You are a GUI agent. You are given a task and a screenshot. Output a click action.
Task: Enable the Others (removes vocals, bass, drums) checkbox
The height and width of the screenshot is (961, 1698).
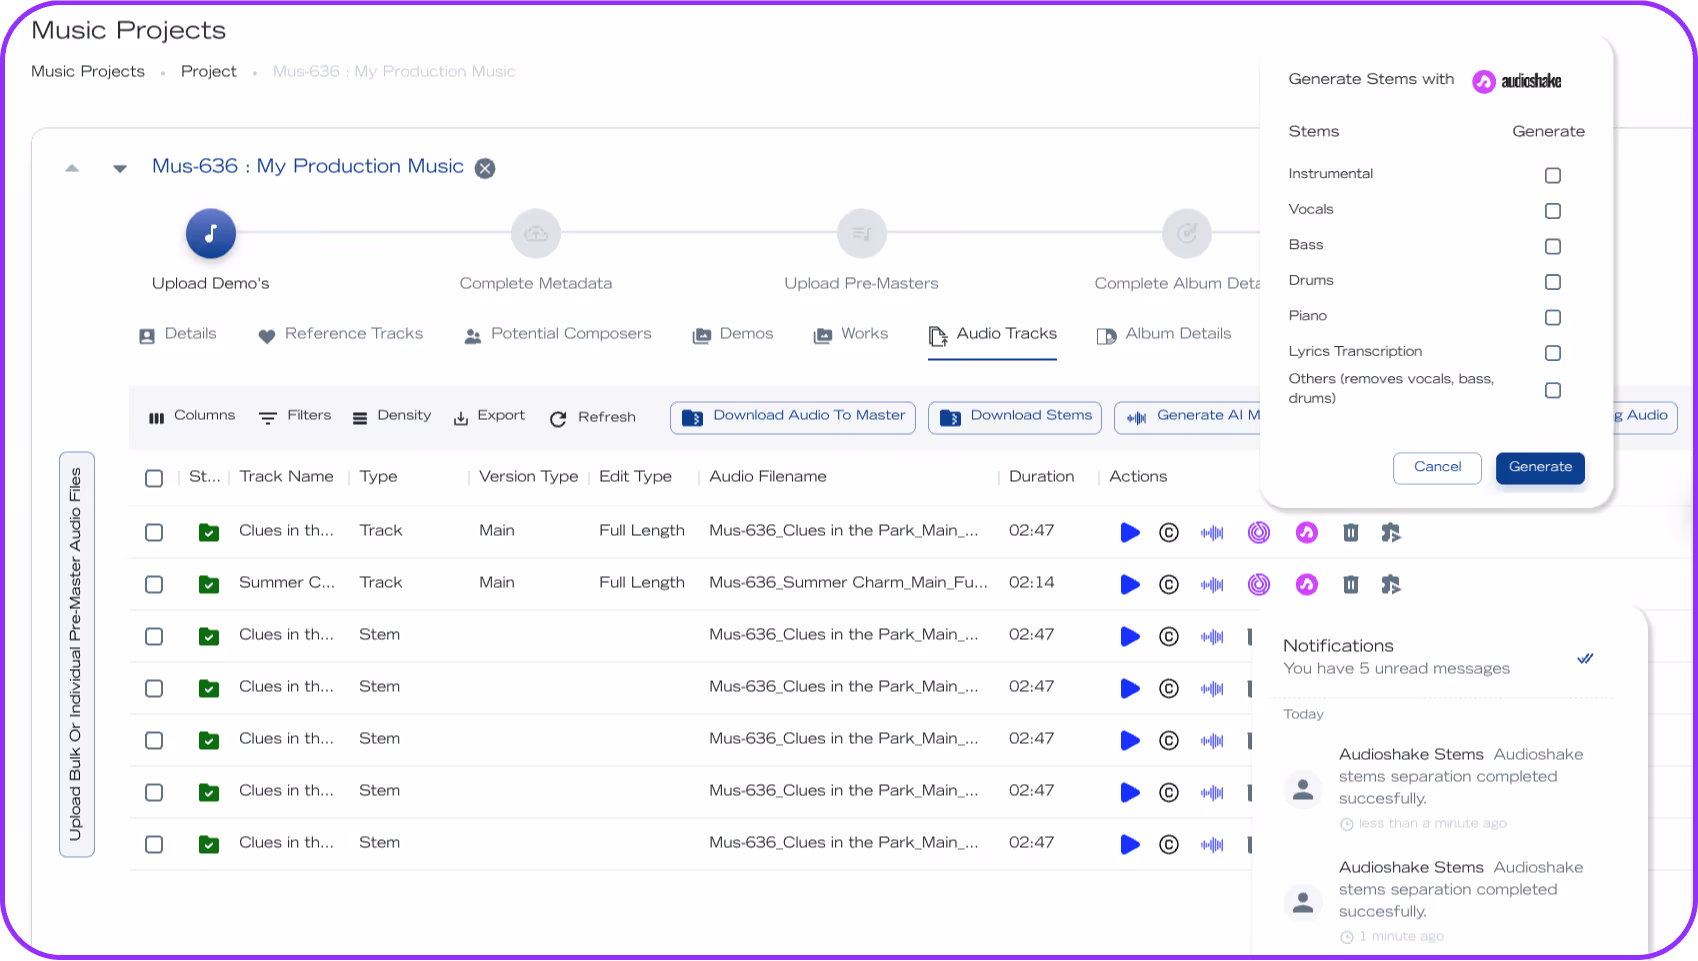tap(1553, 391)
